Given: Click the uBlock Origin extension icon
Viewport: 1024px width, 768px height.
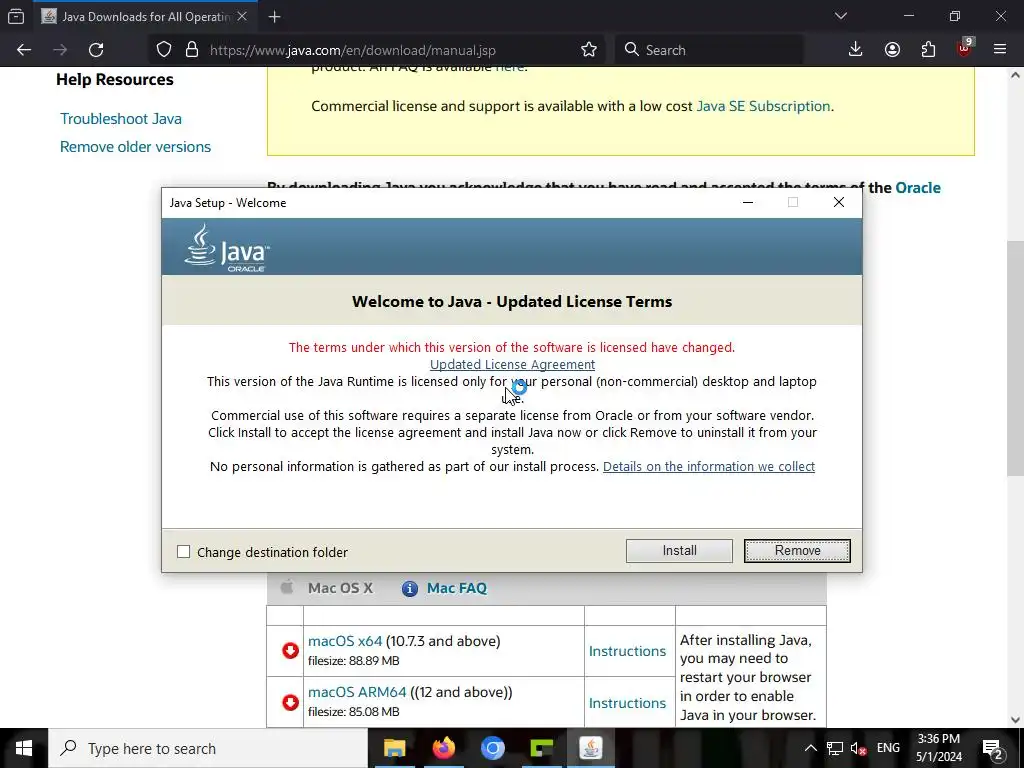Looking at the screenshot, I should (965, 48).
